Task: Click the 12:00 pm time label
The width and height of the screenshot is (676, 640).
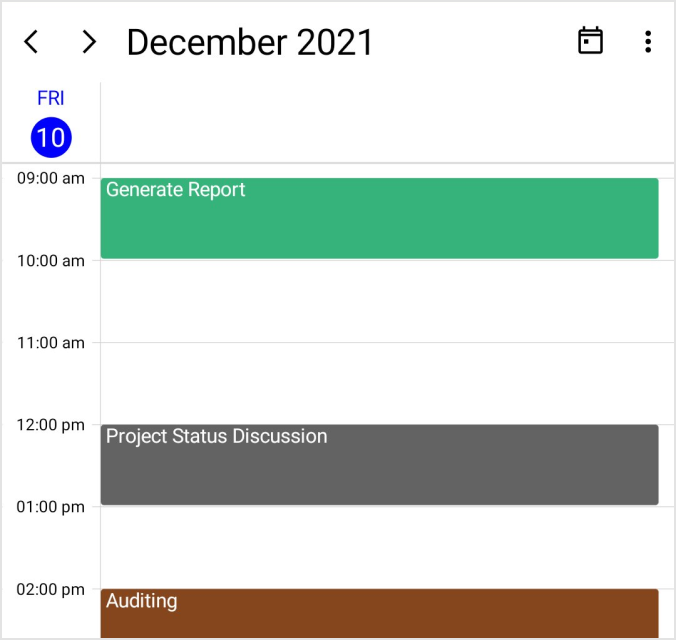Action: [x=51, y=425]
